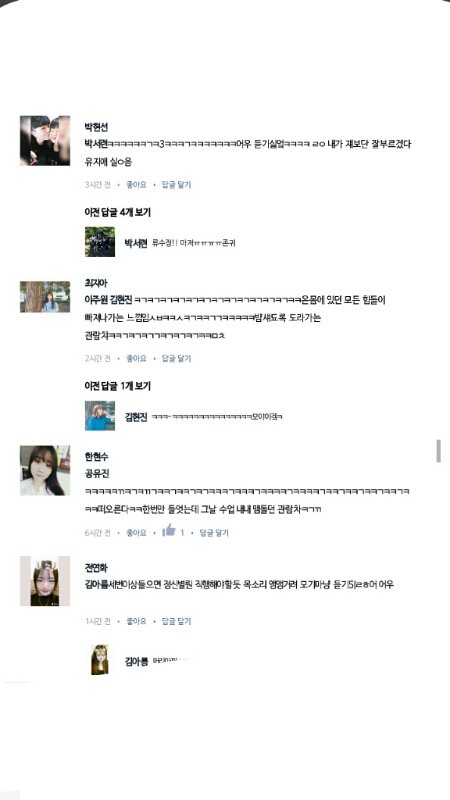Open 박현선's profile picture
The width and height of the screenshot is (450, 800).
coord(45,140)
